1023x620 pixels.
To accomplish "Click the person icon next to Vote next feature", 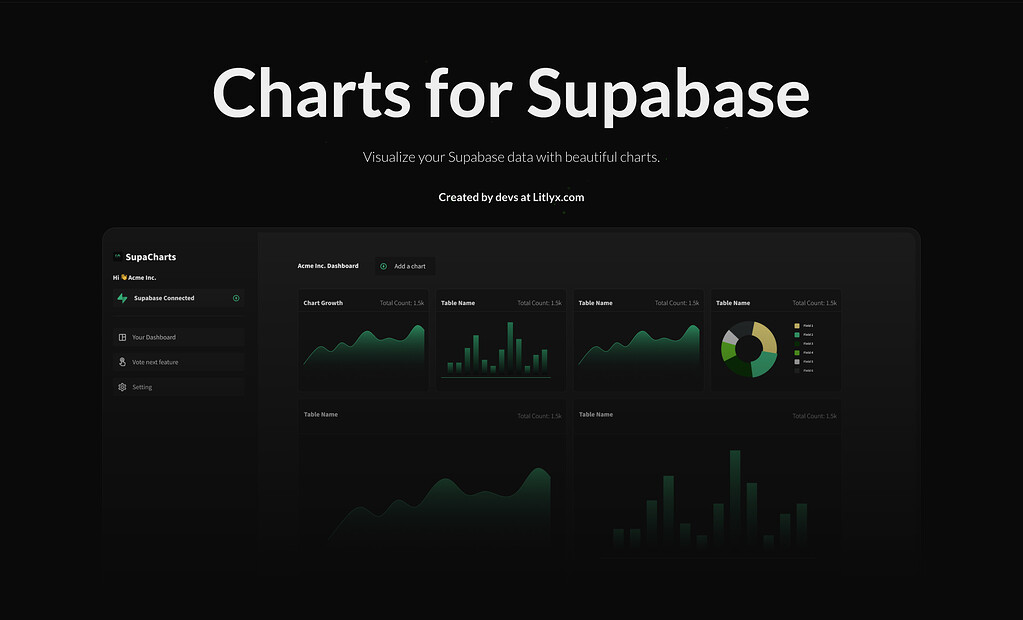I will point(122,362).
